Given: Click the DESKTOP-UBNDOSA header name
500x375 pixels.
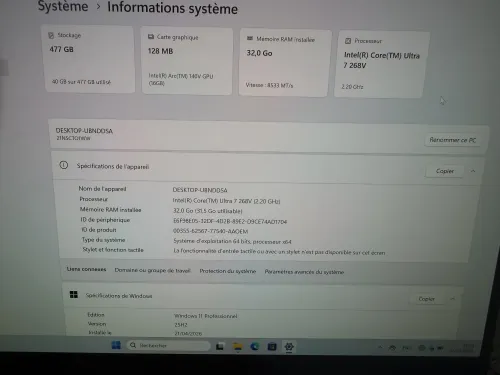Looking at the screenshot, I should click(x=84, y=131).
